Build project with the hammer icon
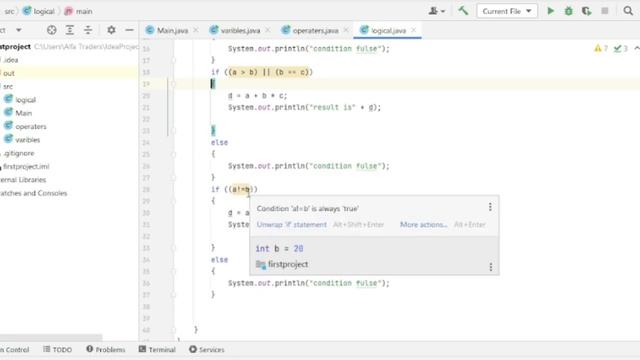The image size is (640, 360). tap(463, 11)
